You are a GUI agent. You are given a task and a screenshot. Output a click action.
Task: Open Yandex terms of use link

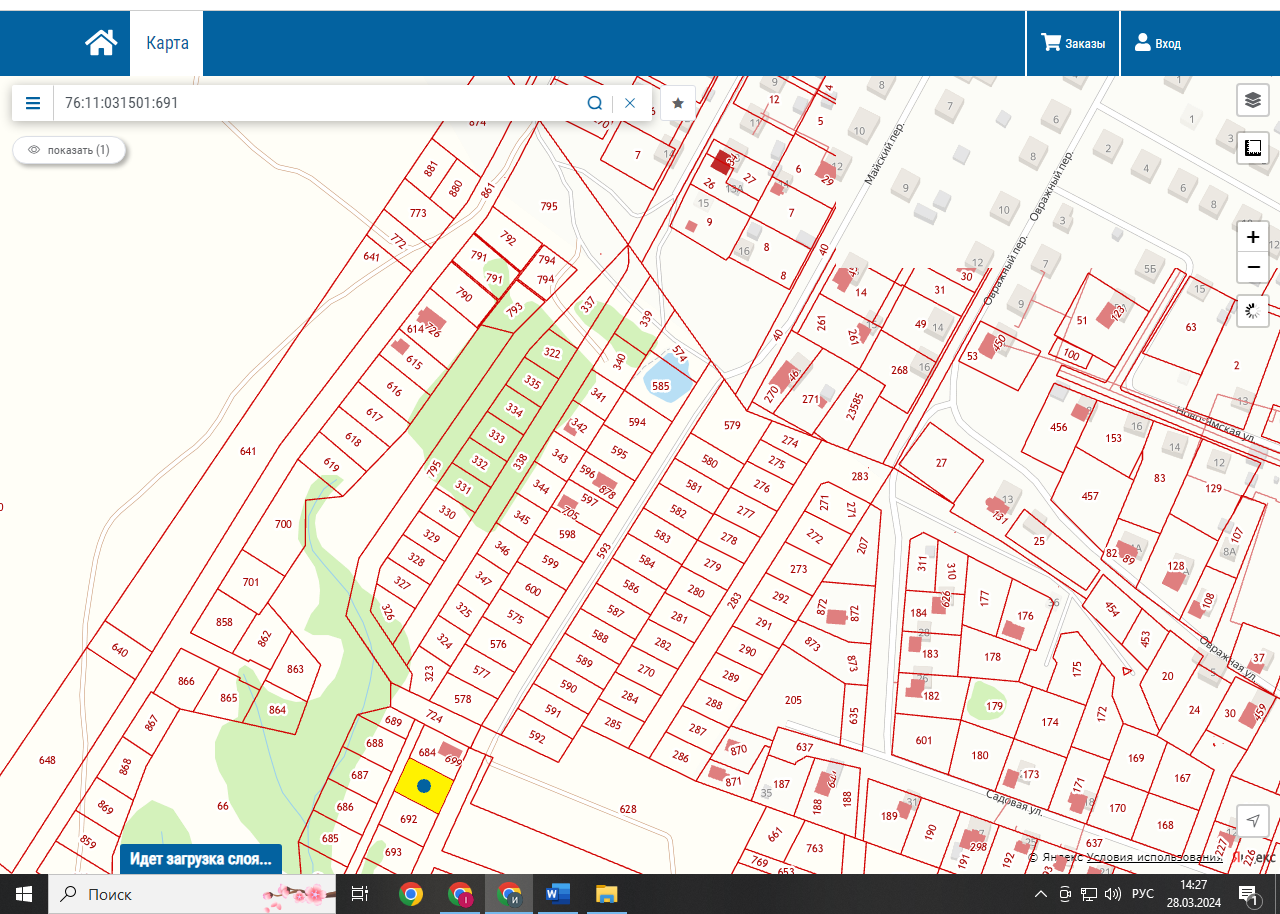pyautogui.click(x=1155, y=857)
